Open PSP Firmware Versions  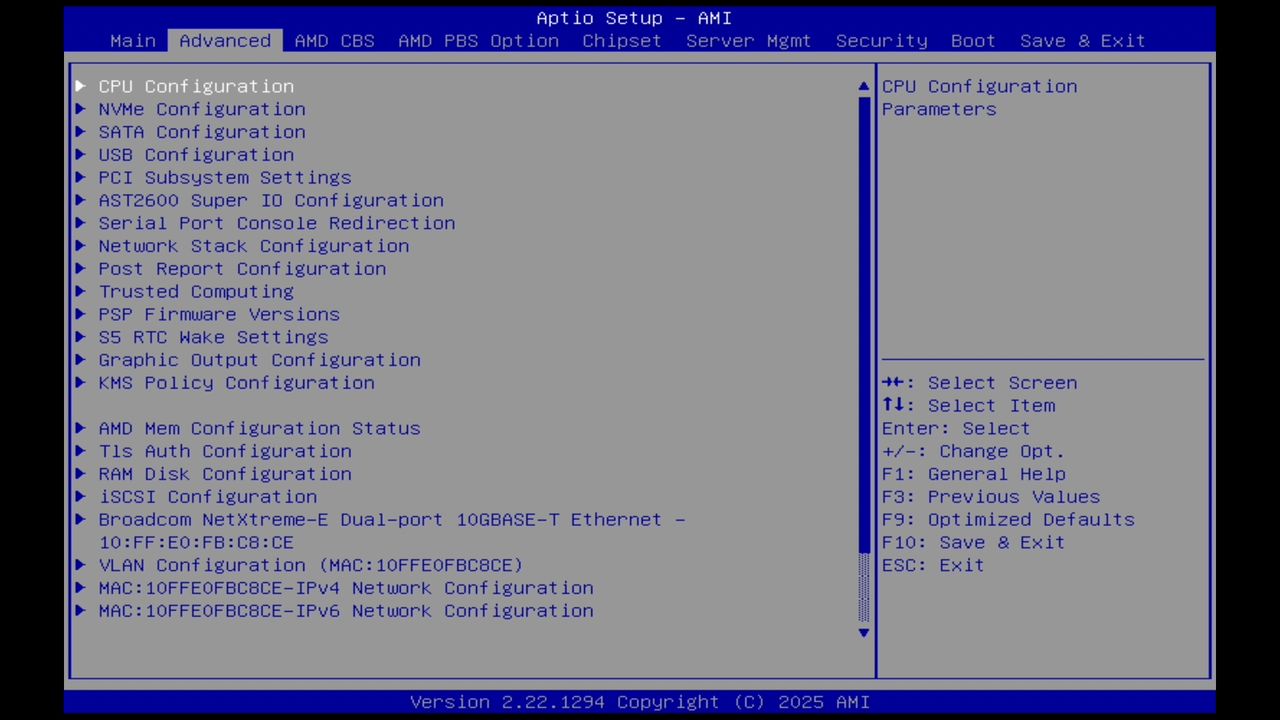click(219, 314)
